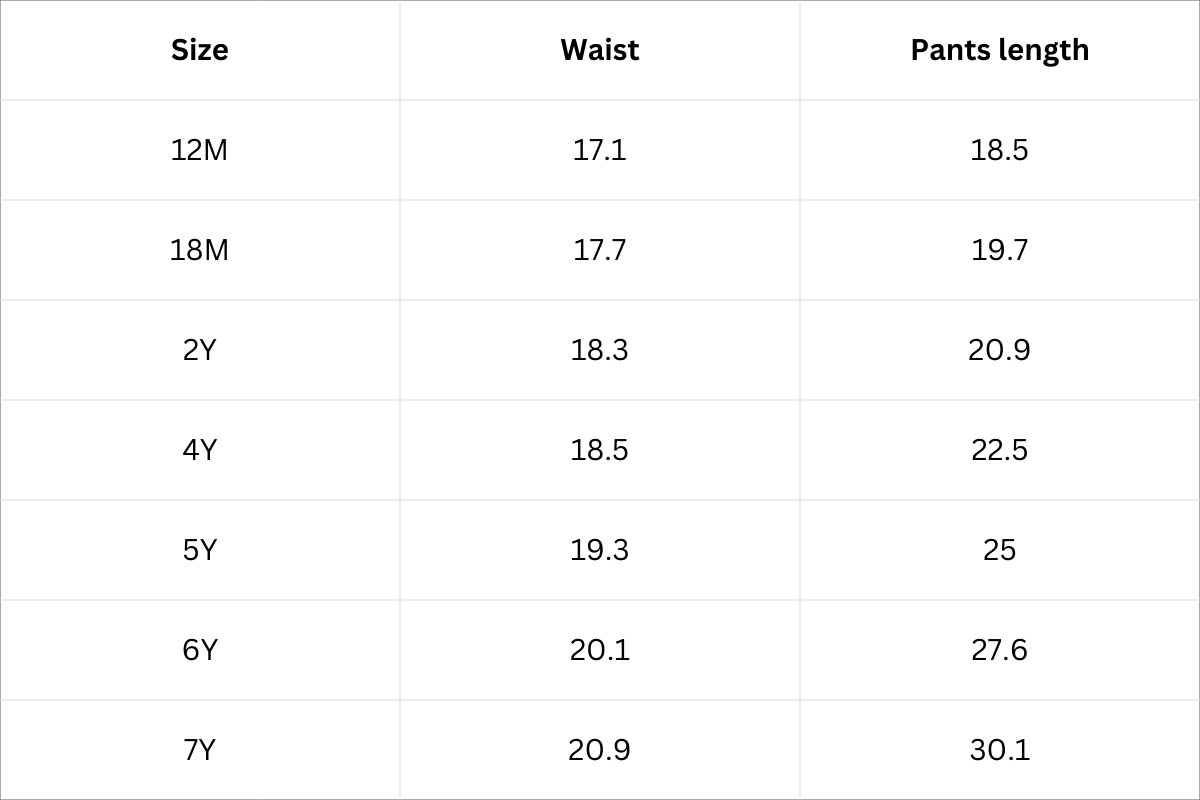Click waist value 18.3
The image size is (1200, 800).
pyautogui.click(x=600, y=350)
